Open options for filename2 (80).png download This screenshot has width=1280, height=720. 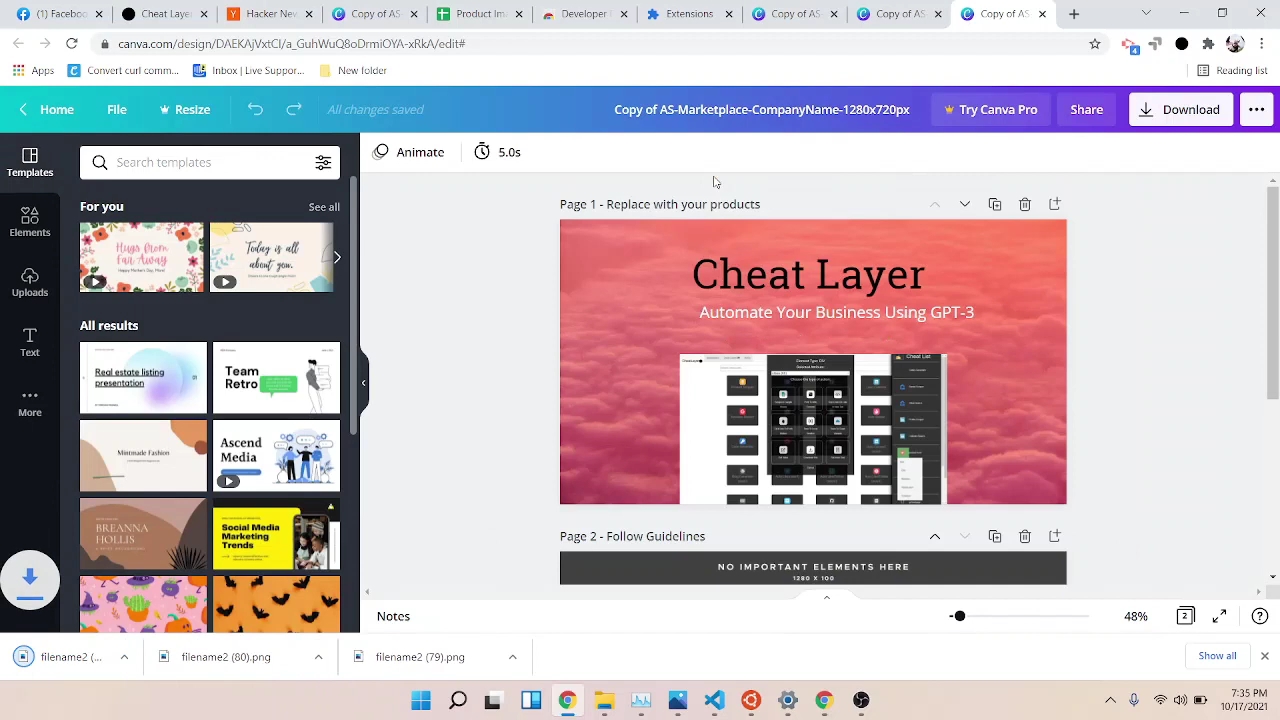(x=318, y=657)
